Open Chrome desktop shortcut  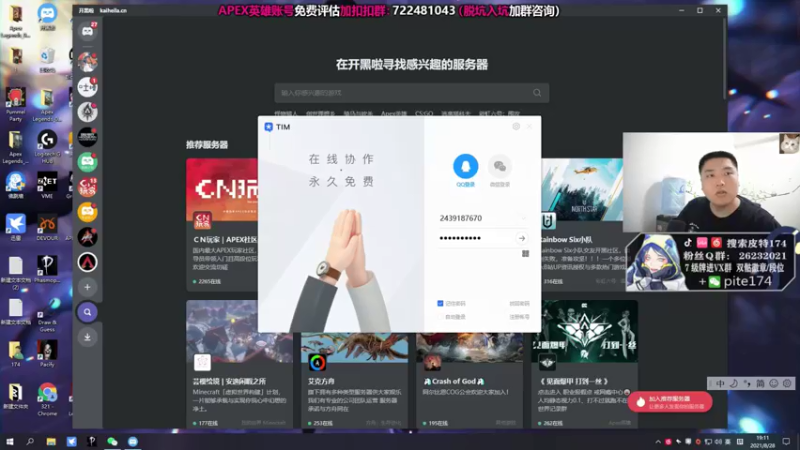[x=47, y=399]
